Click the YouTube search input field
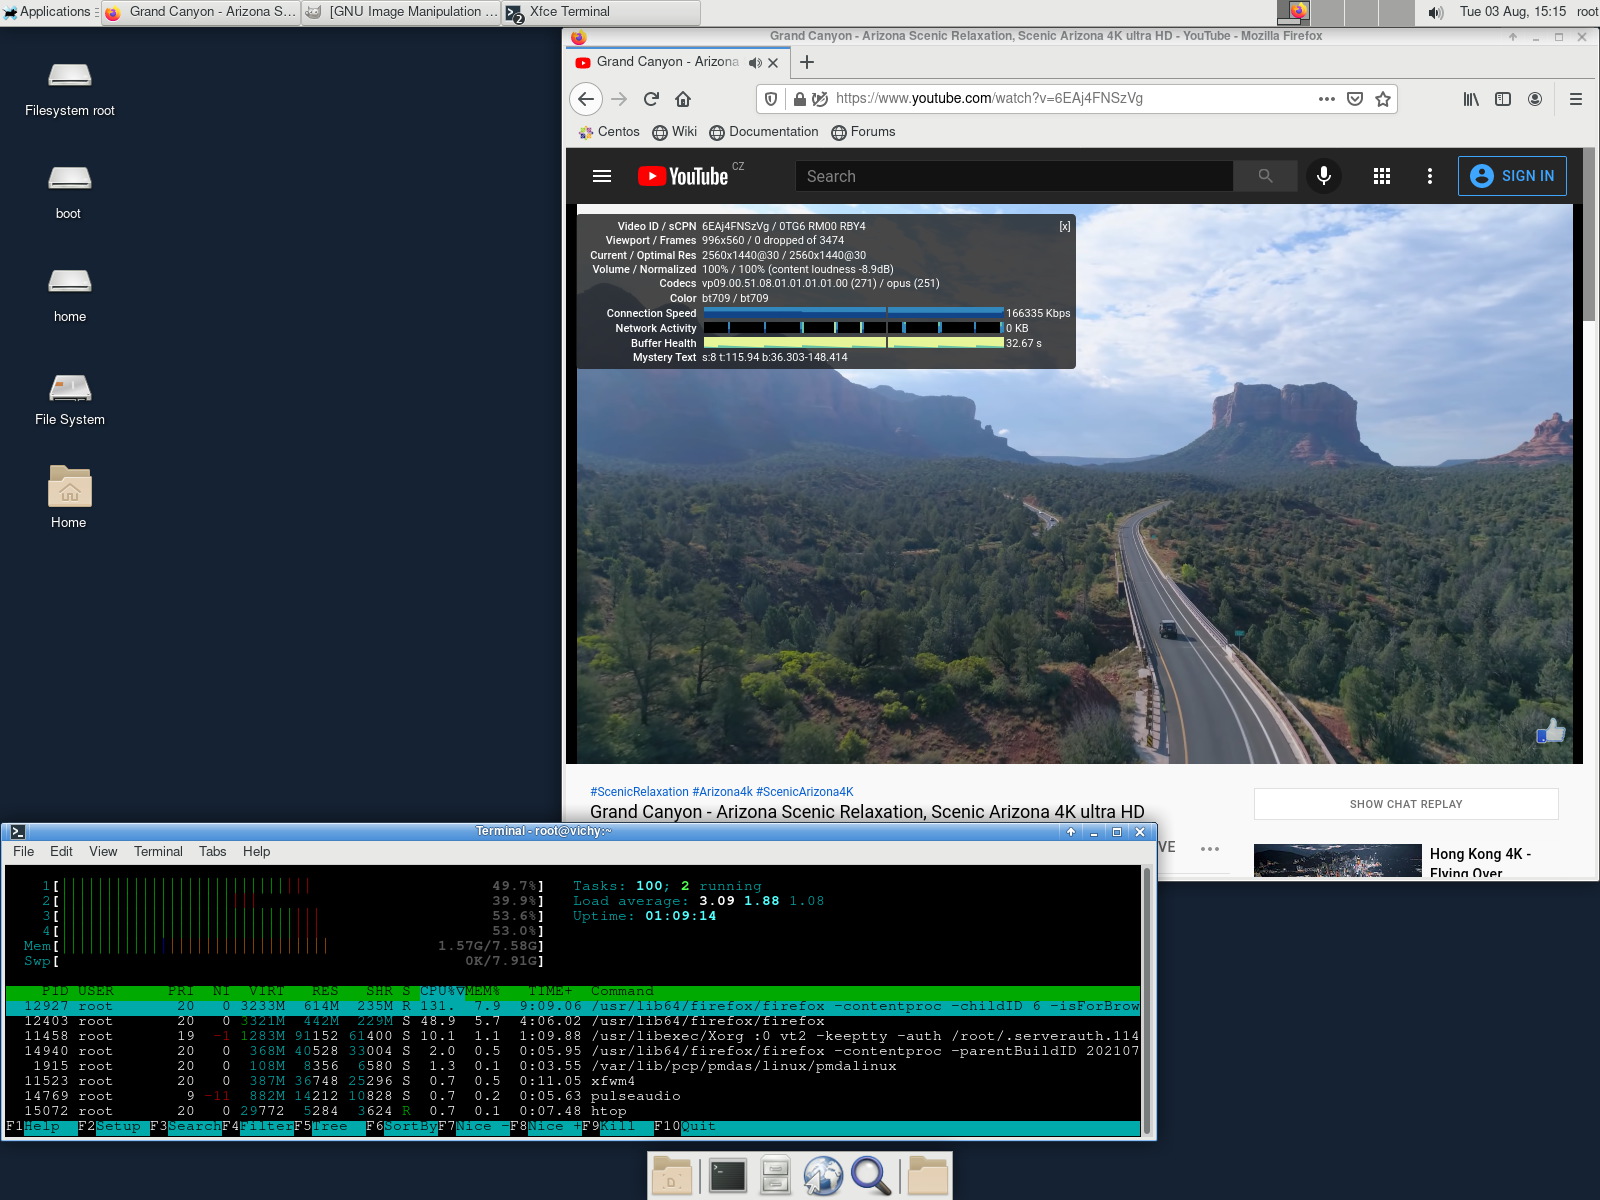This screenshot has width=1600, height=1200. [1013, 176]
